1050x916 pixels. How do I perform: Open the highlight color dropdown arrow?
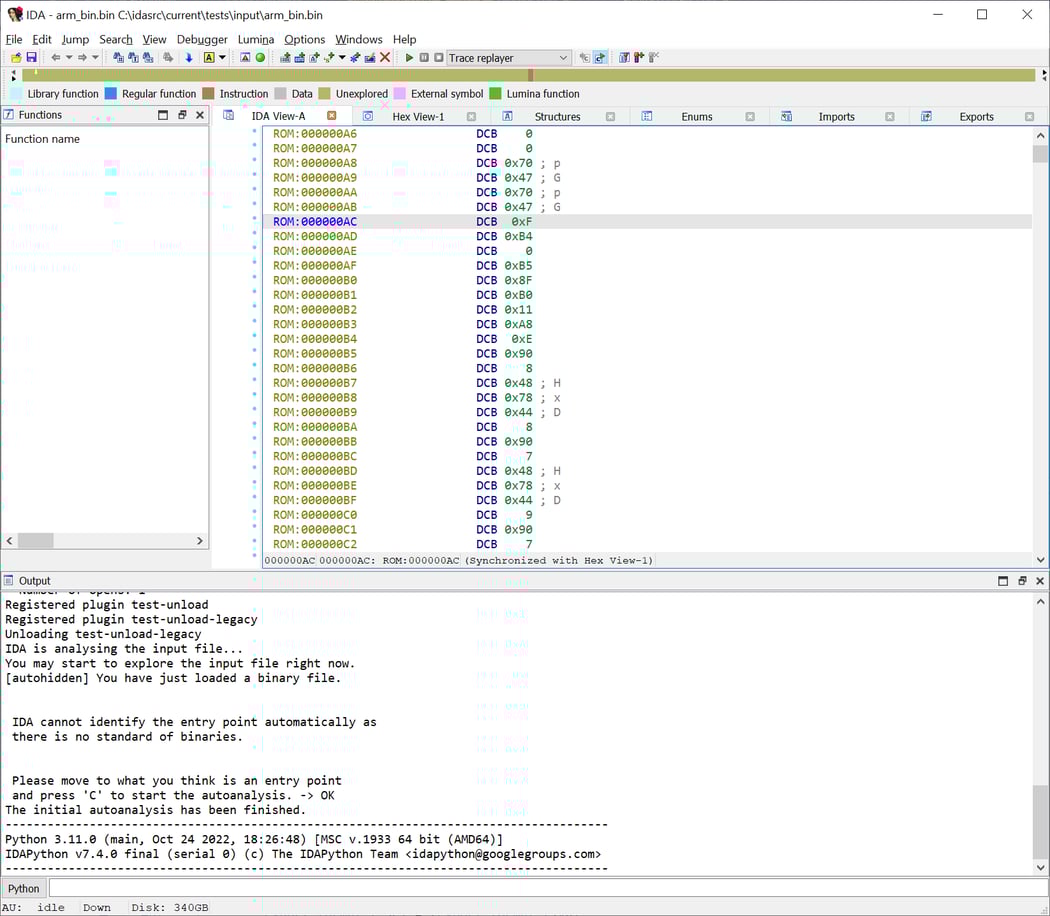(221, 57)
